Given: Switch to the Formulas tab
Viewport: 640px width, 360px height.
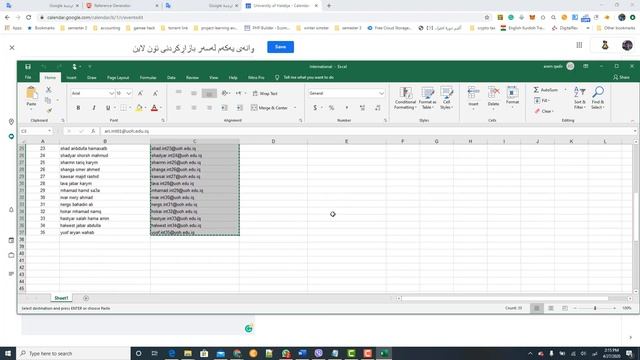Looking at the screenshot, I should tap(148, 77).
